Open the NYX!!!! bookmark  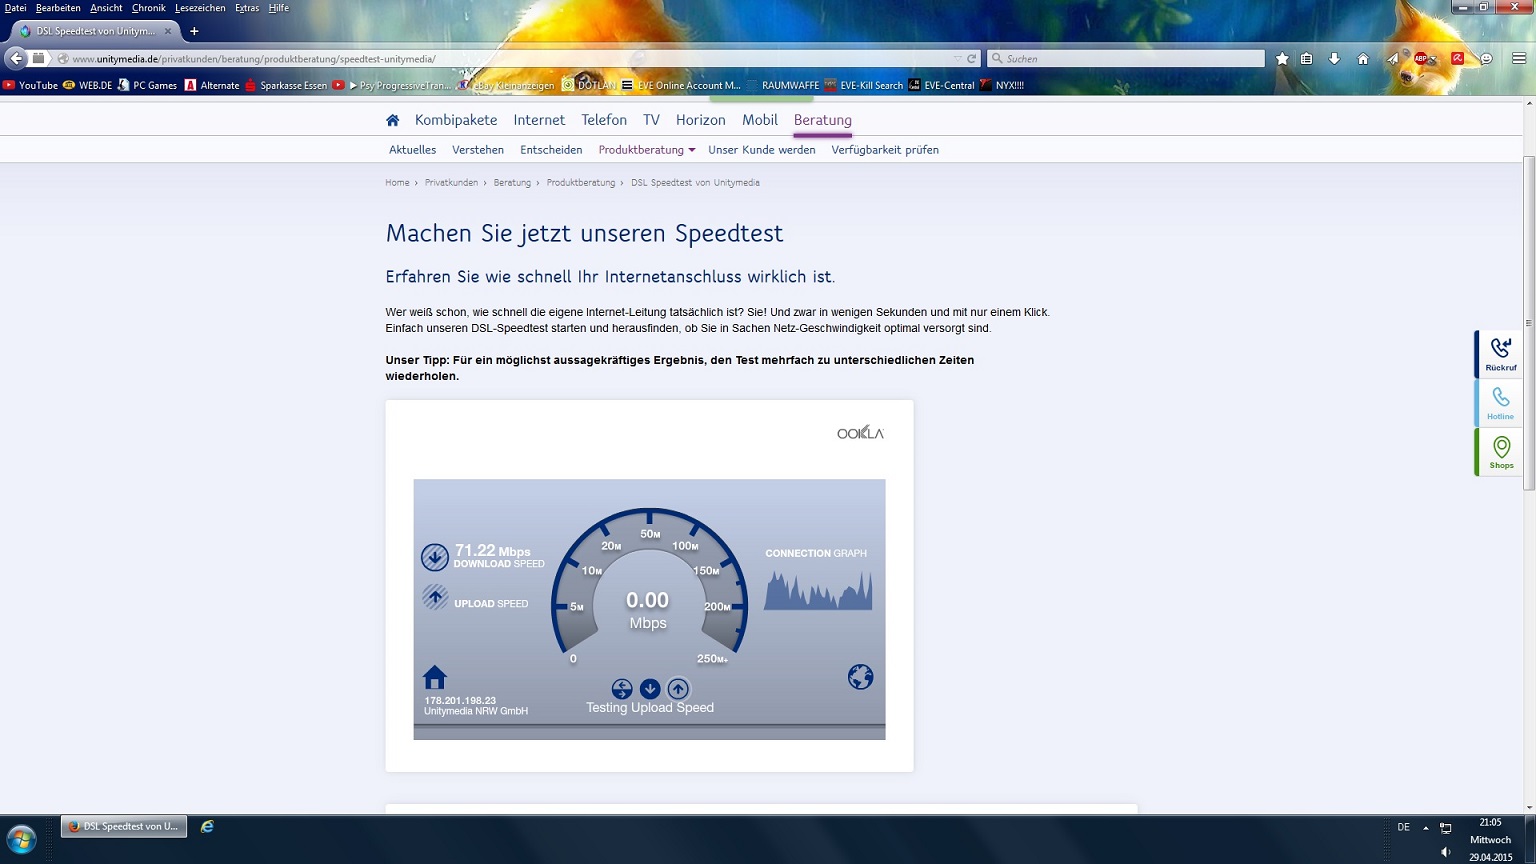tap(1002, 85)
